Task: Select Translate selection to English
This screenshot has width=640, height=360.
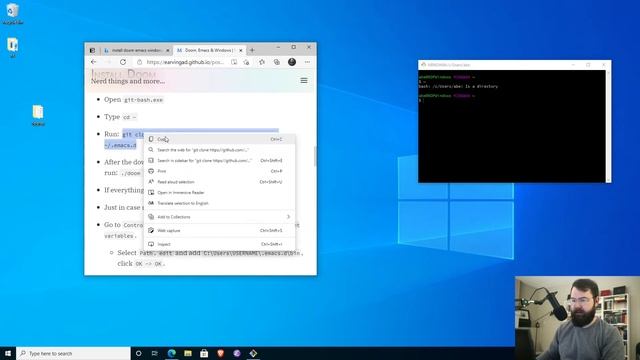Action: 219,203
